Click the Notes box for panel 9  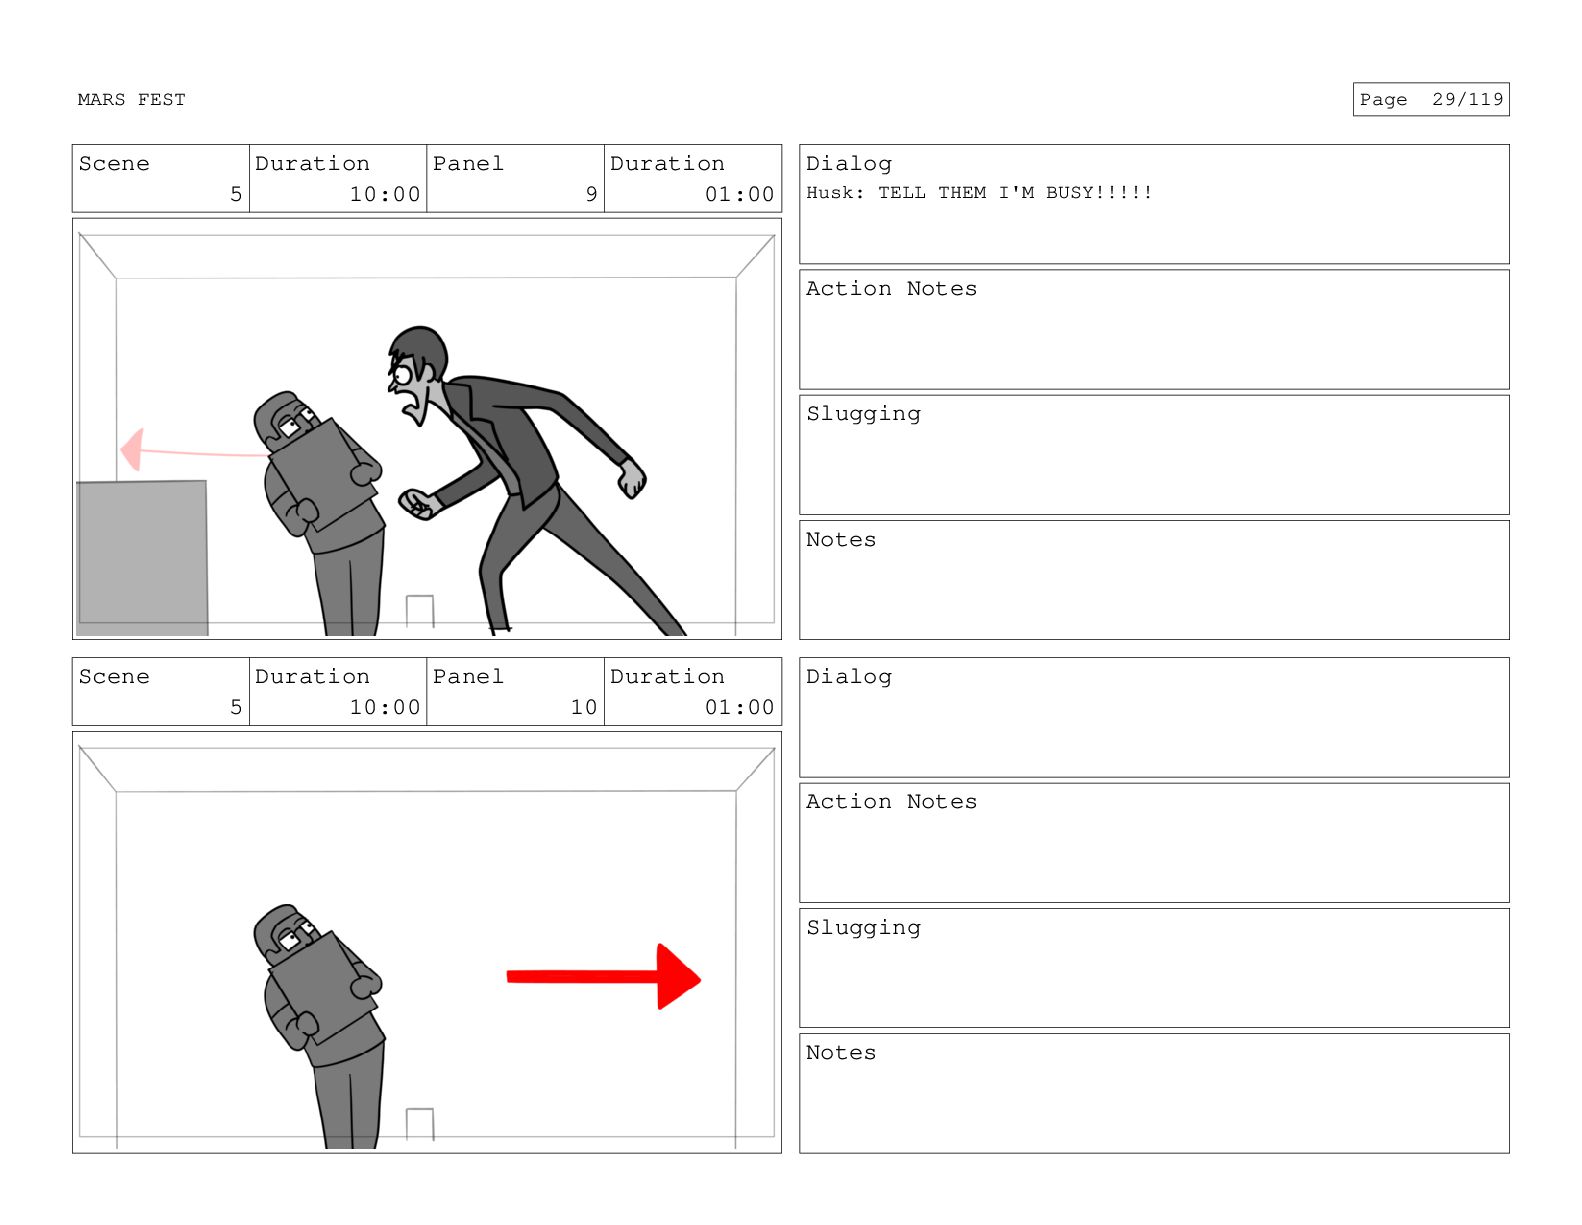coord(1154,580)
